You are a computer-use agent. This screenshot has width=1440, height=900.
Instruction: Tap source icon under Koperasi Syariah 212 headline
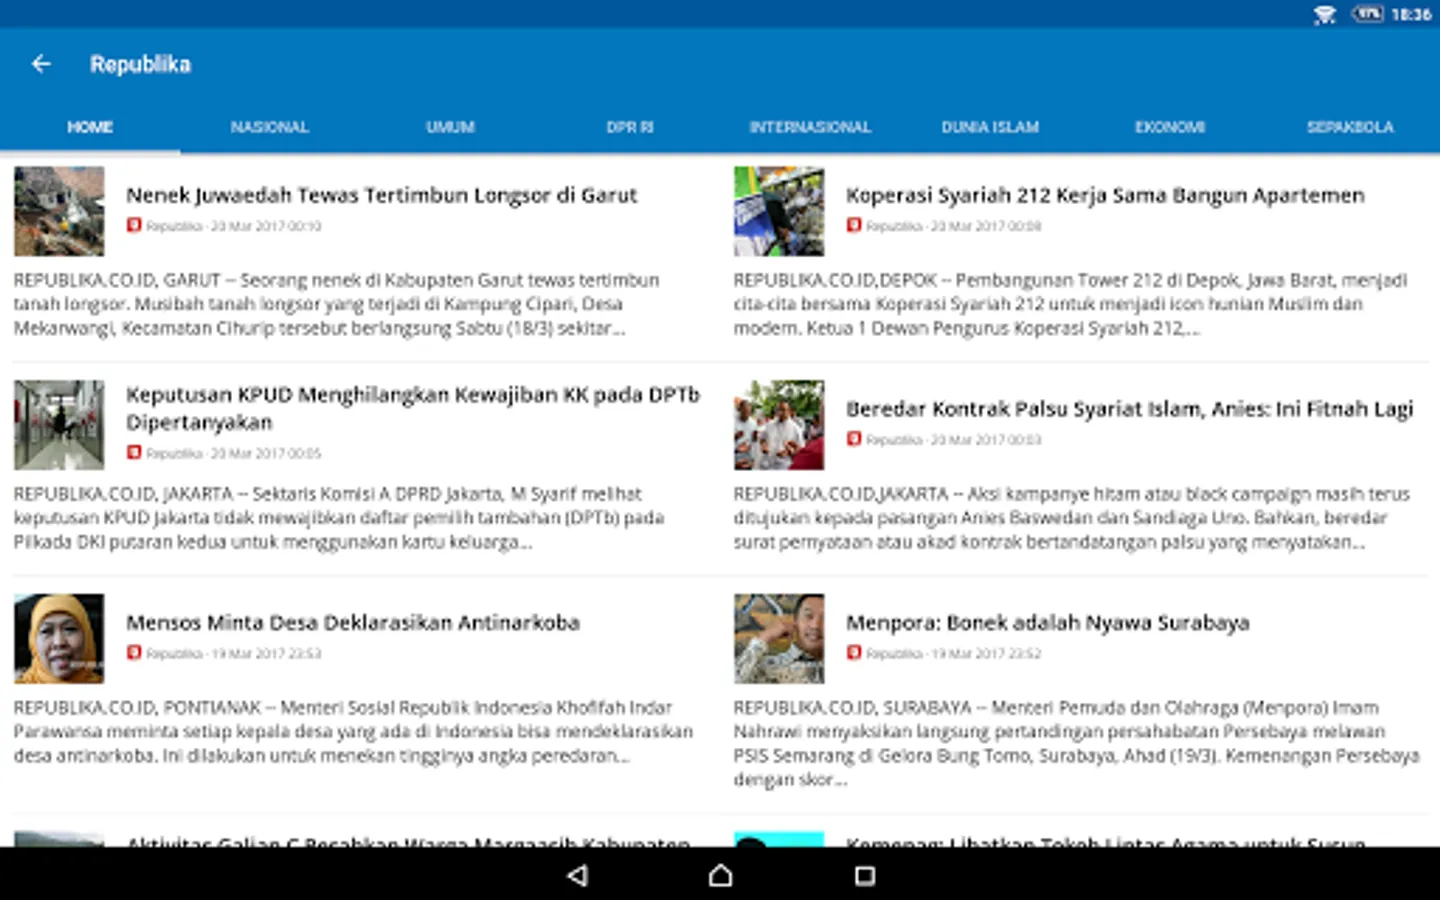pos(854,225)
